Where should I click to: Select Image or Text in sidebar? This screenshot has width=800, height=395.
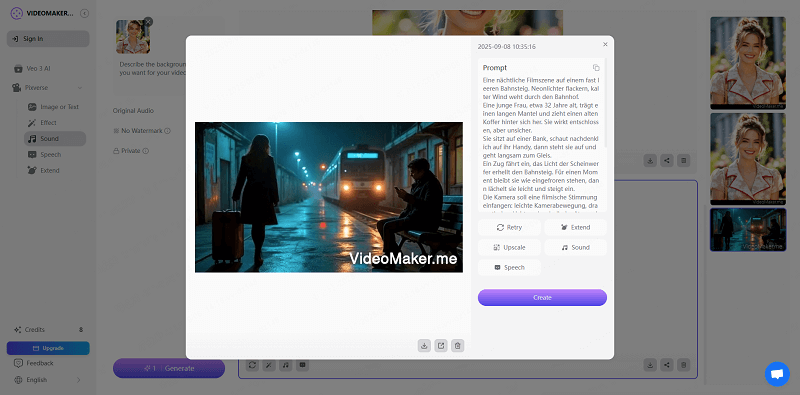tap(55, 107)
